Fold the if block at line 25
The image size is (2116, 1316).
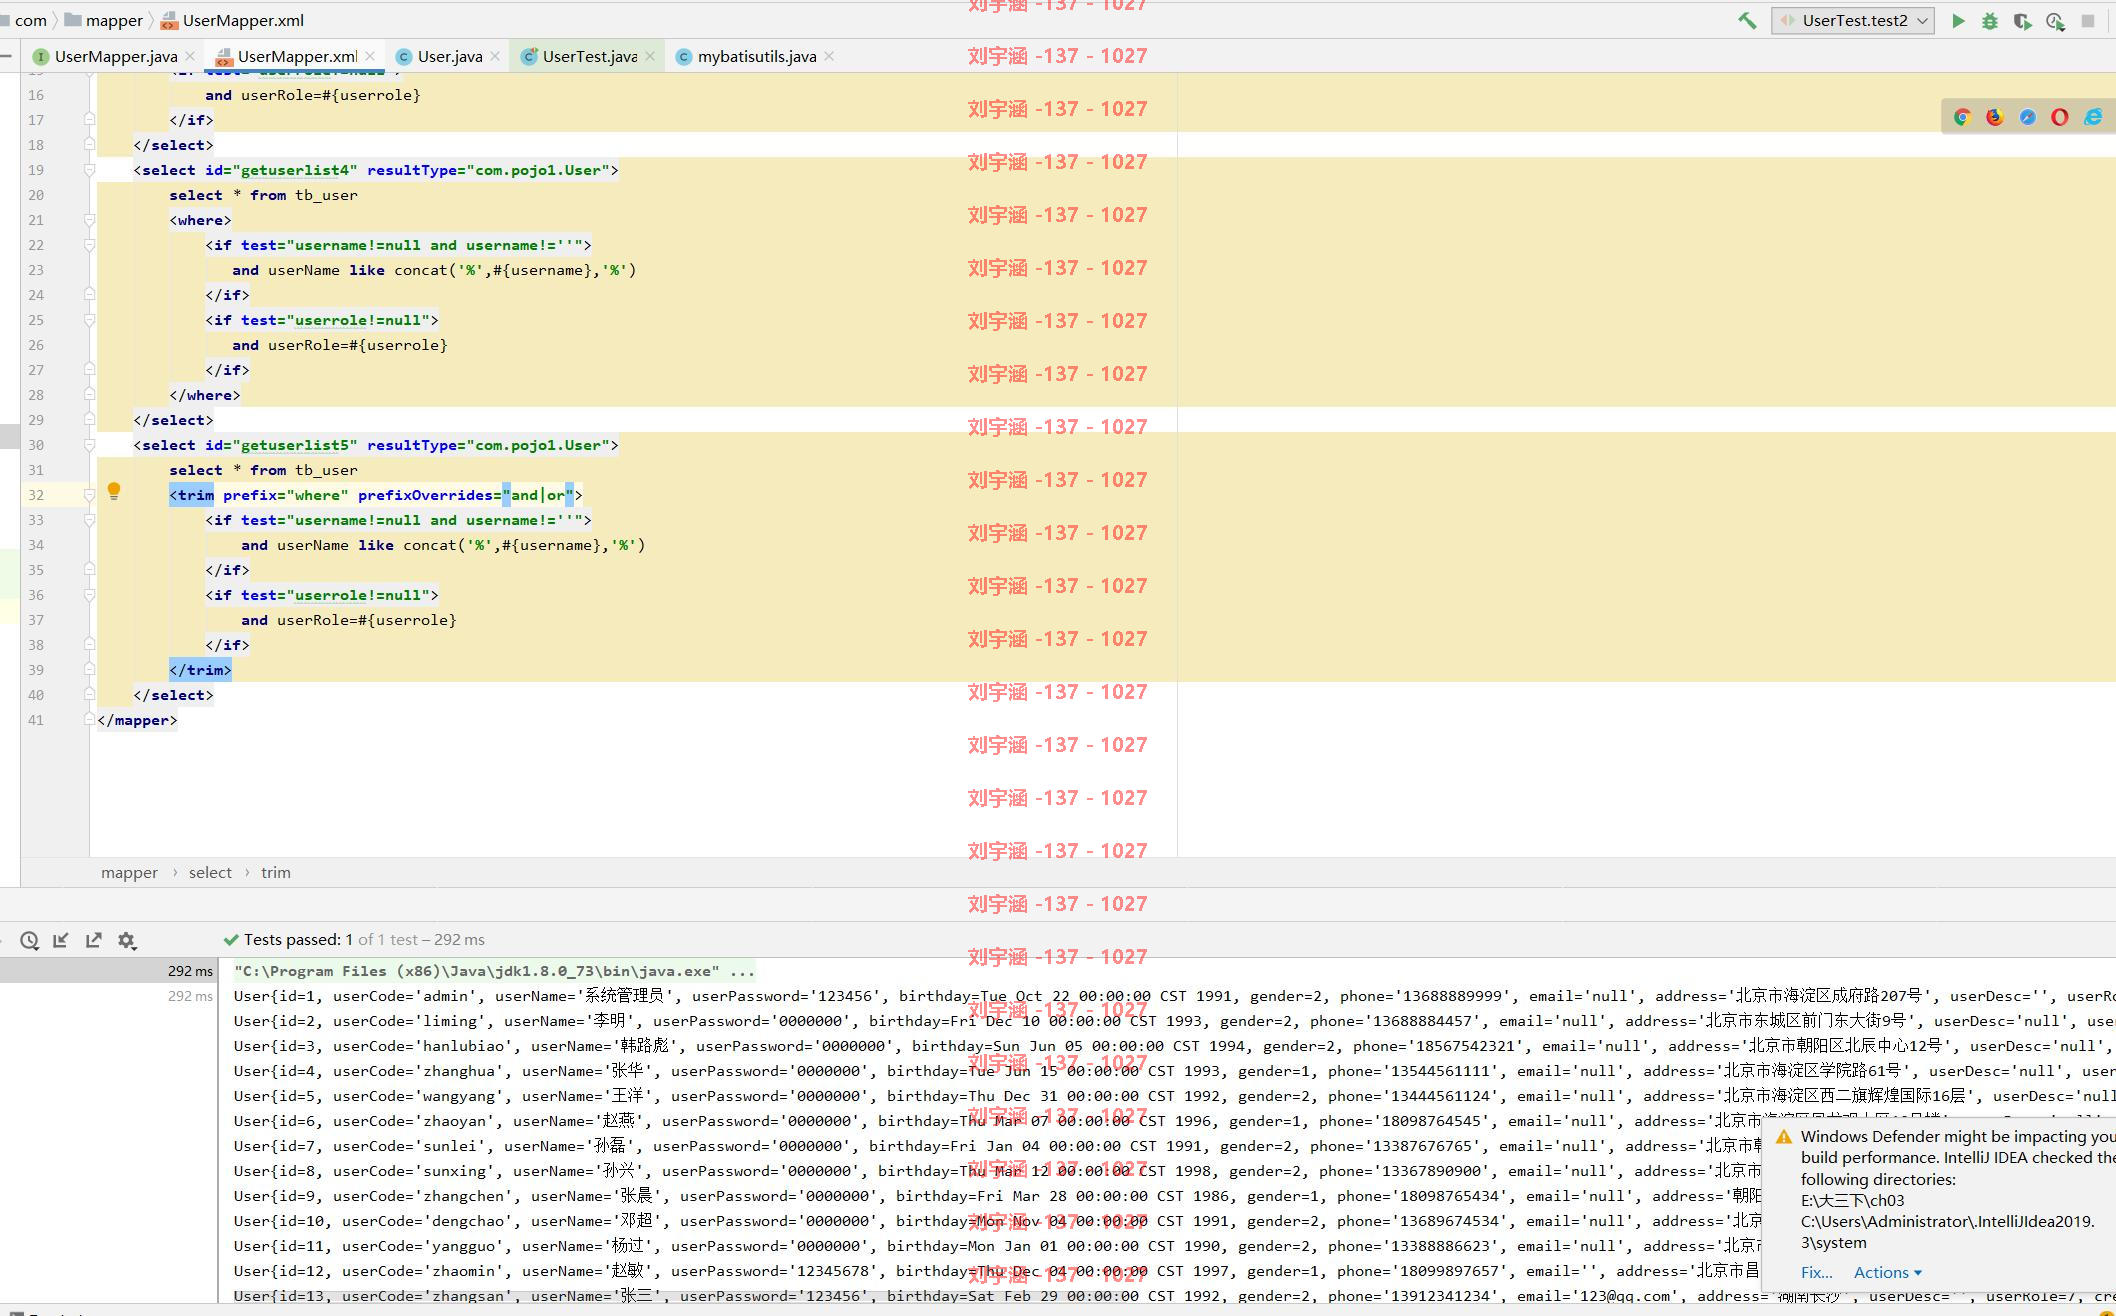tap(89, 320)
